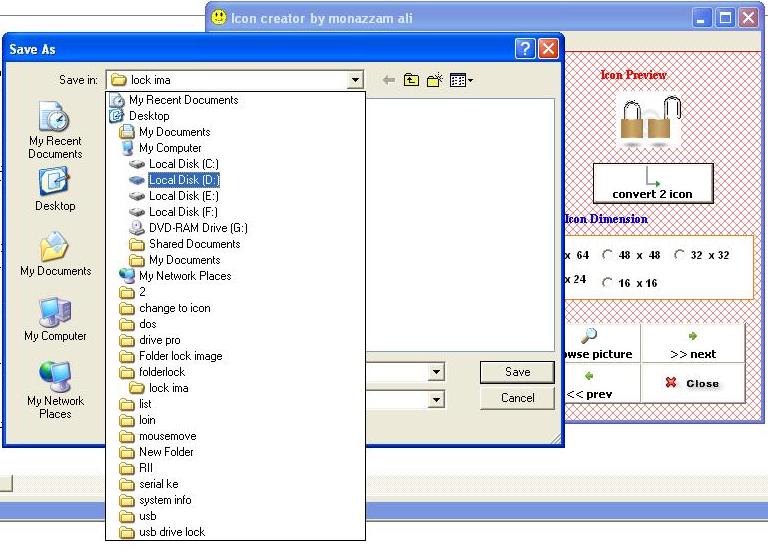
Task: Select My Network Places in list
Action: coord(236,276)
